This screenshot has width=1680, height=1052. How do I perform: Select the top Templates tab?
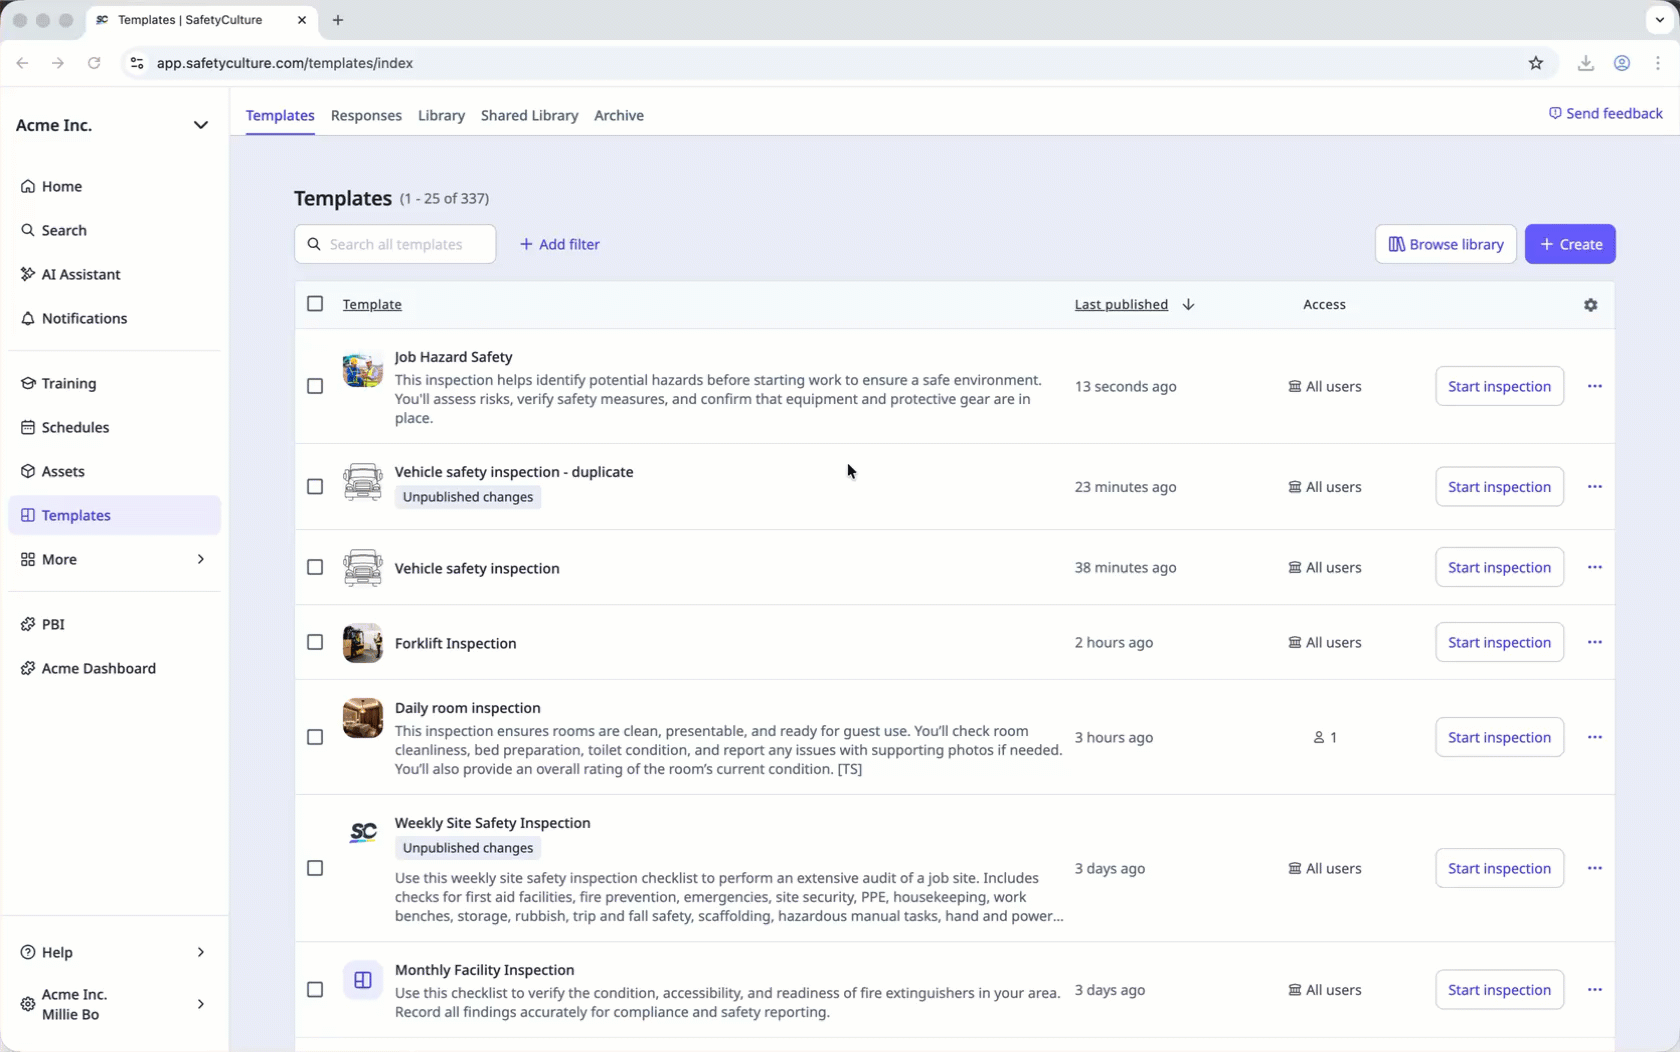(280, 115)
